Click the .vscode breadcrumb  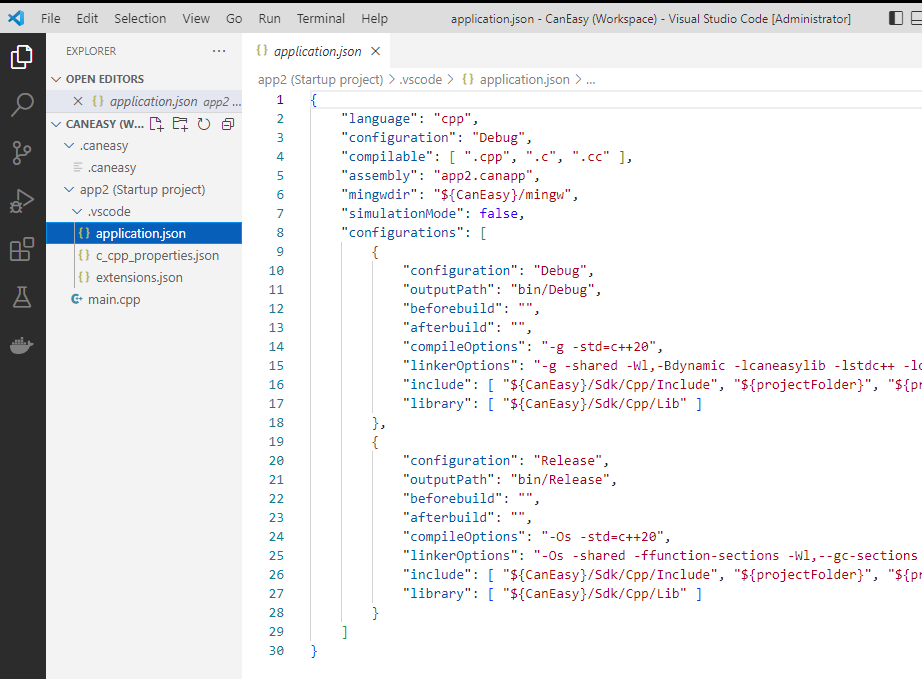(420, 79)
